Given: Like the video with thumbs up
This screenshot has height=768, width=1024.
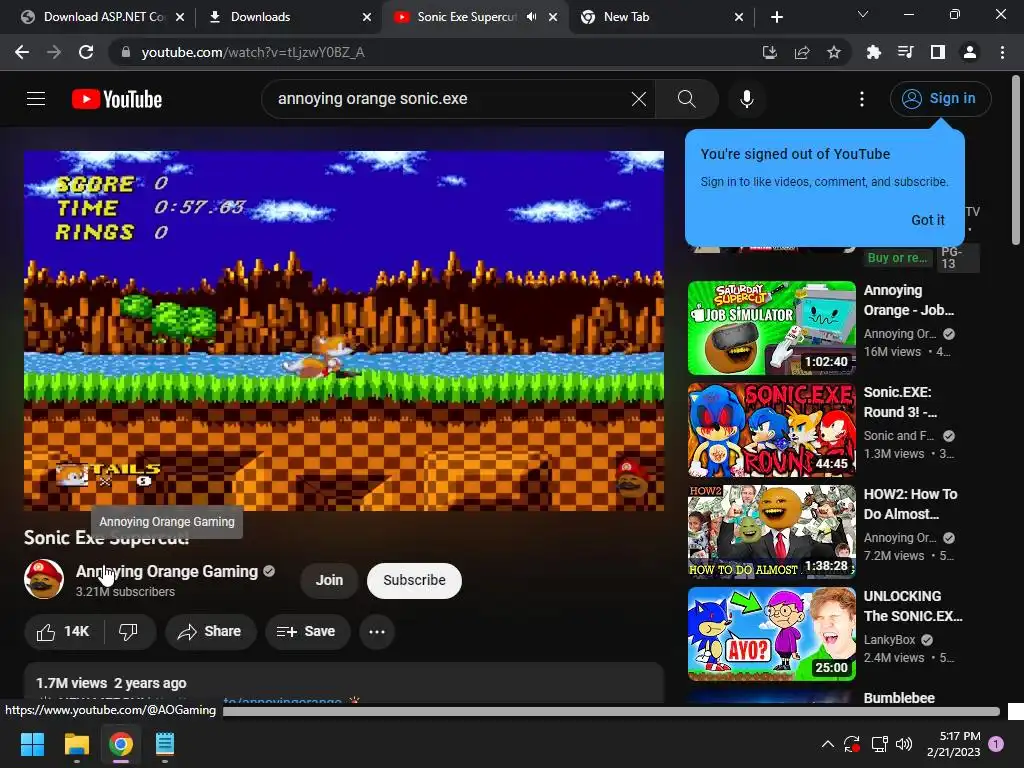Looking at the screenshot, I should click(x=63, y=632).
